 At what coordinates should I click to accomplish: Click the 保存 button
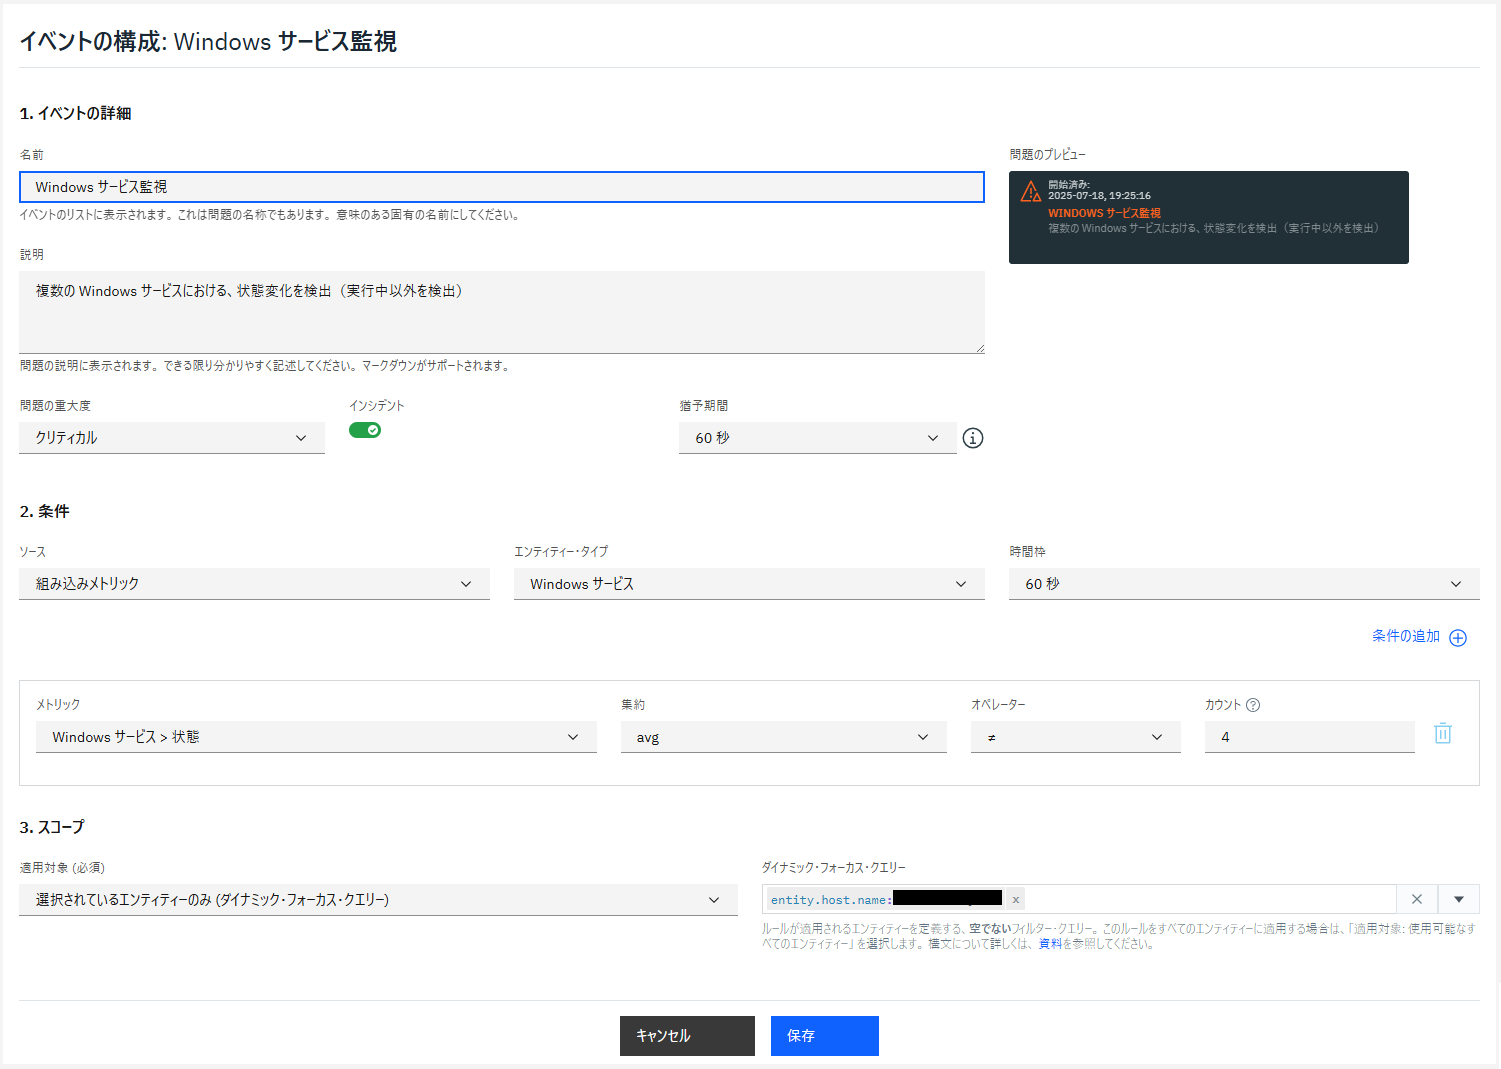click(x=825, y=1036)
